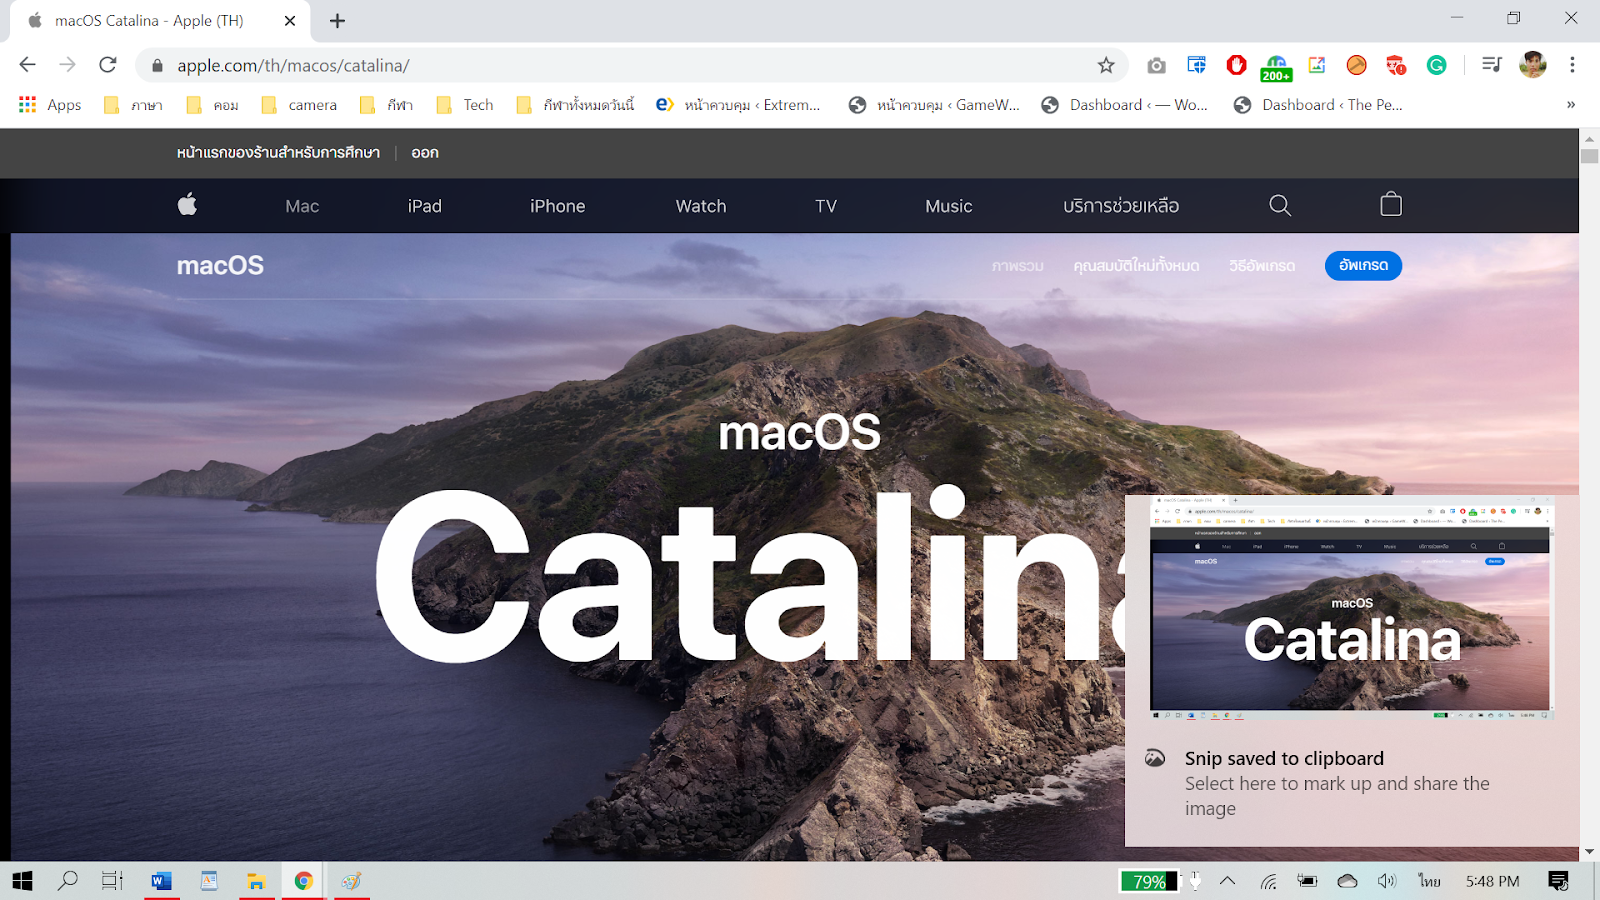1600x900 pixels.
Task: Open the Chrome profile avatar
Action: (x=1533, y=65)
